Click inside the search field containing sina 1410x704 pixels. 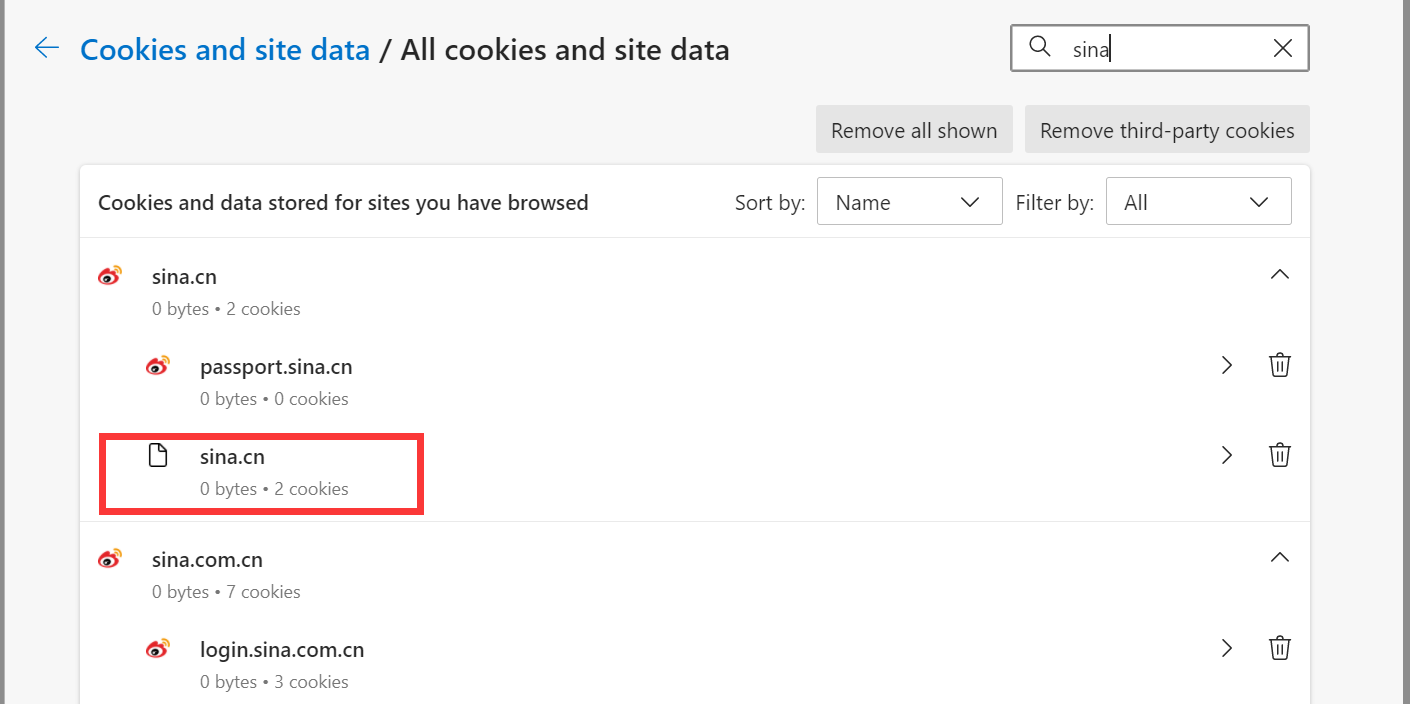click(1160, 48)
